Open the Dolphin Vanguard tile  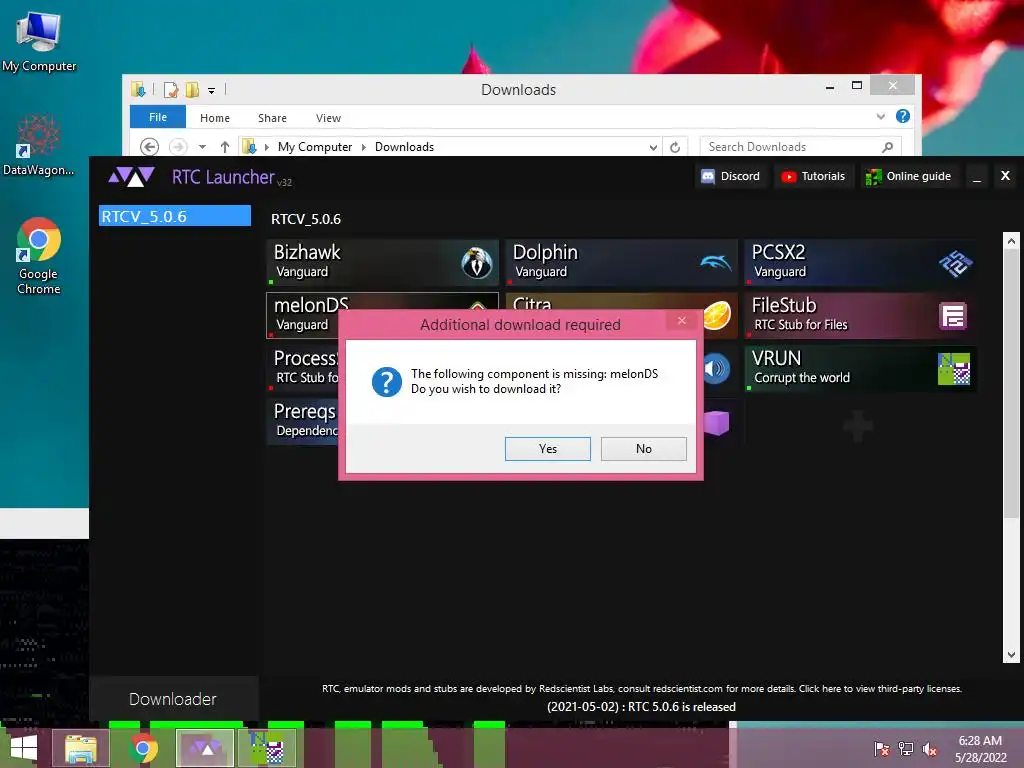coord(622,262)
